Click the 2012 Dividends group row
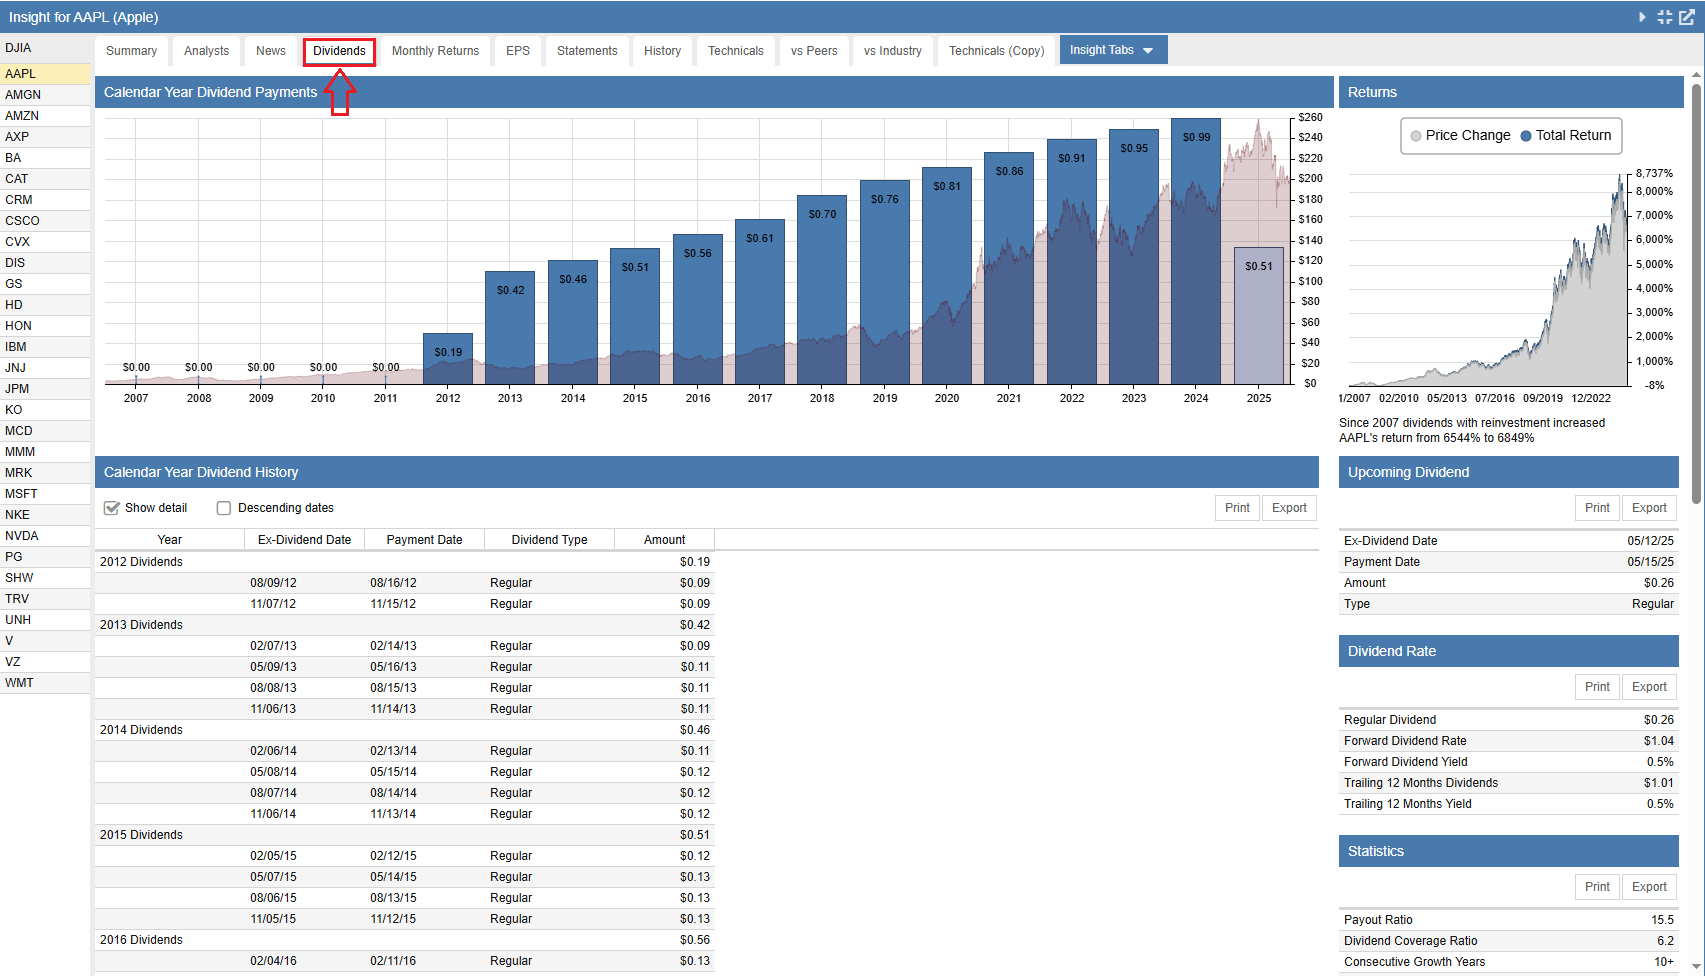 (x=405, y=562)
